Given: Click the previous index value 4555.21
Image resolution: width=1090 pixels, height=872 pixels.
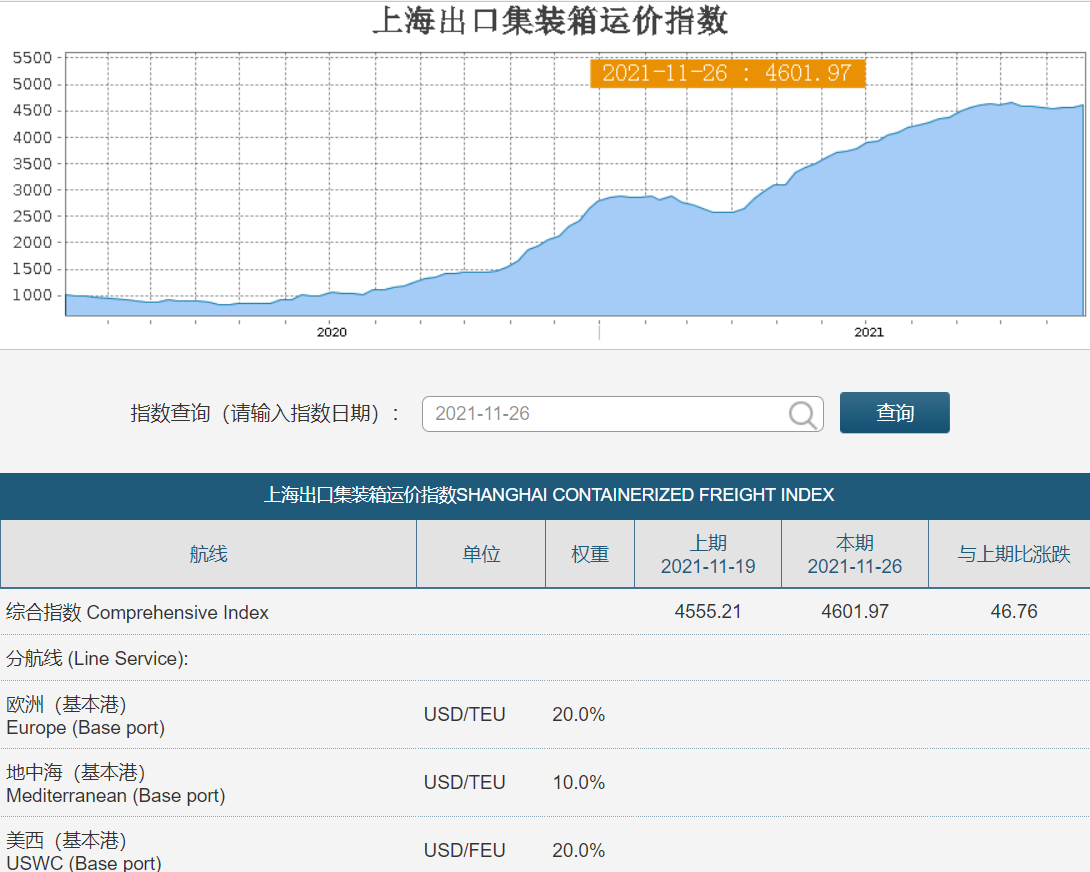Looking at the screenshot, I should pyautogui.click(x=708, y=611).
